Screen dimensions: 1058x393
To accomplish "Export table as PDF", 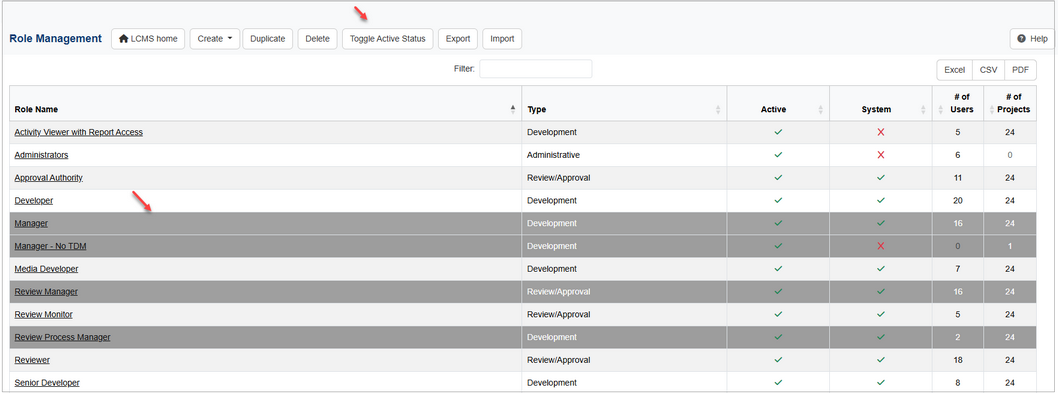I will [1020, 70].
